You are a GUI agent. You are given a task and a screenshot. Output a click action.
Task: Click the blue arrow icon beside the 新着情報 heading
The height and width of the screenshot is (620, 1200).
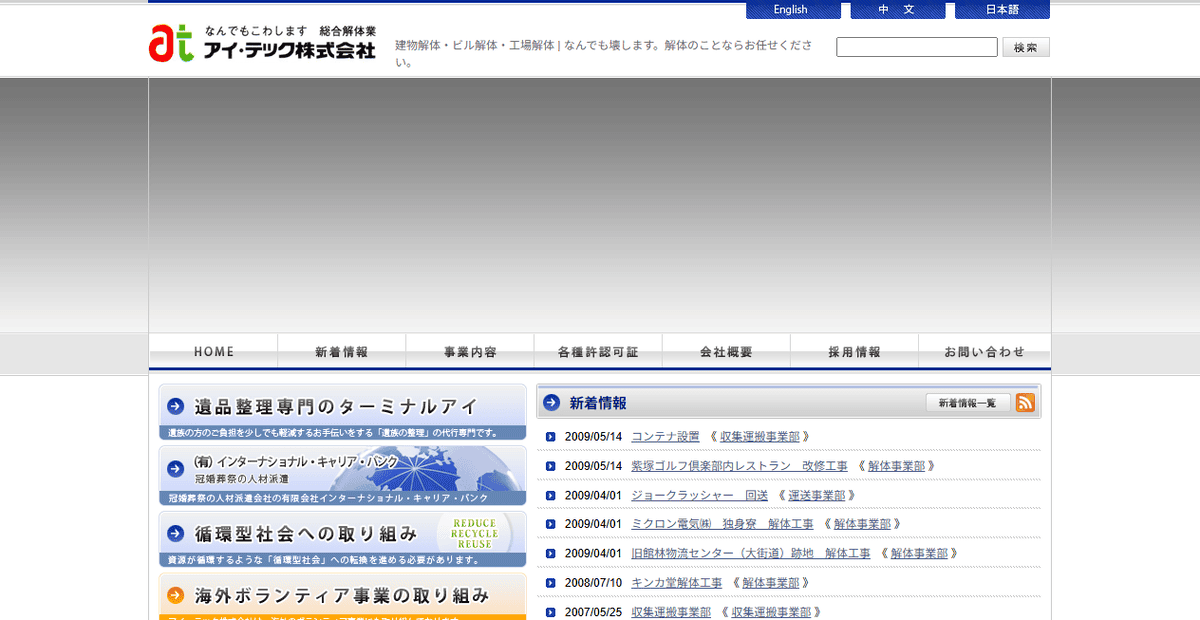pyautogui.click(x=550, y=402)
